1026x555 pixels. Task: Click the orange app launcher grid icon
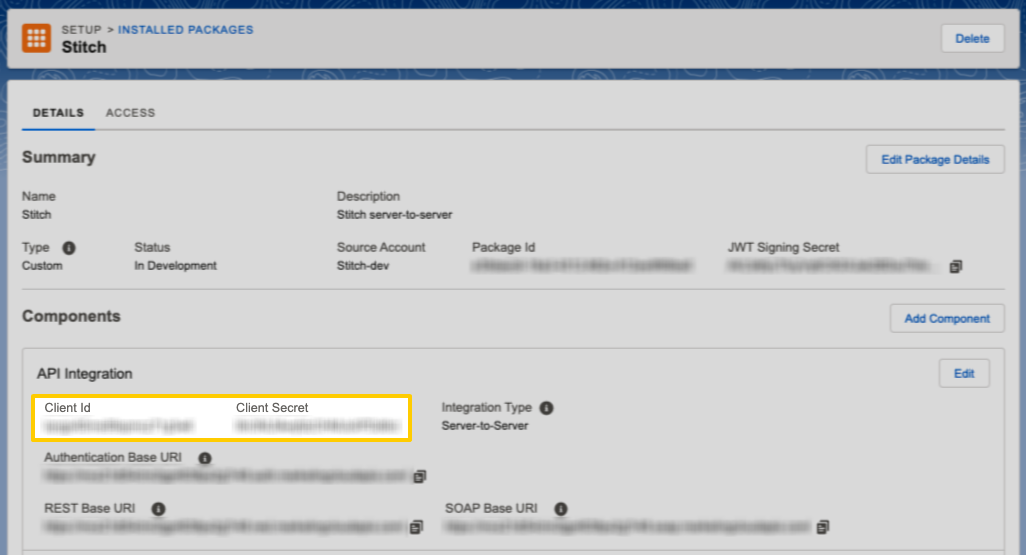coord(37,38)
